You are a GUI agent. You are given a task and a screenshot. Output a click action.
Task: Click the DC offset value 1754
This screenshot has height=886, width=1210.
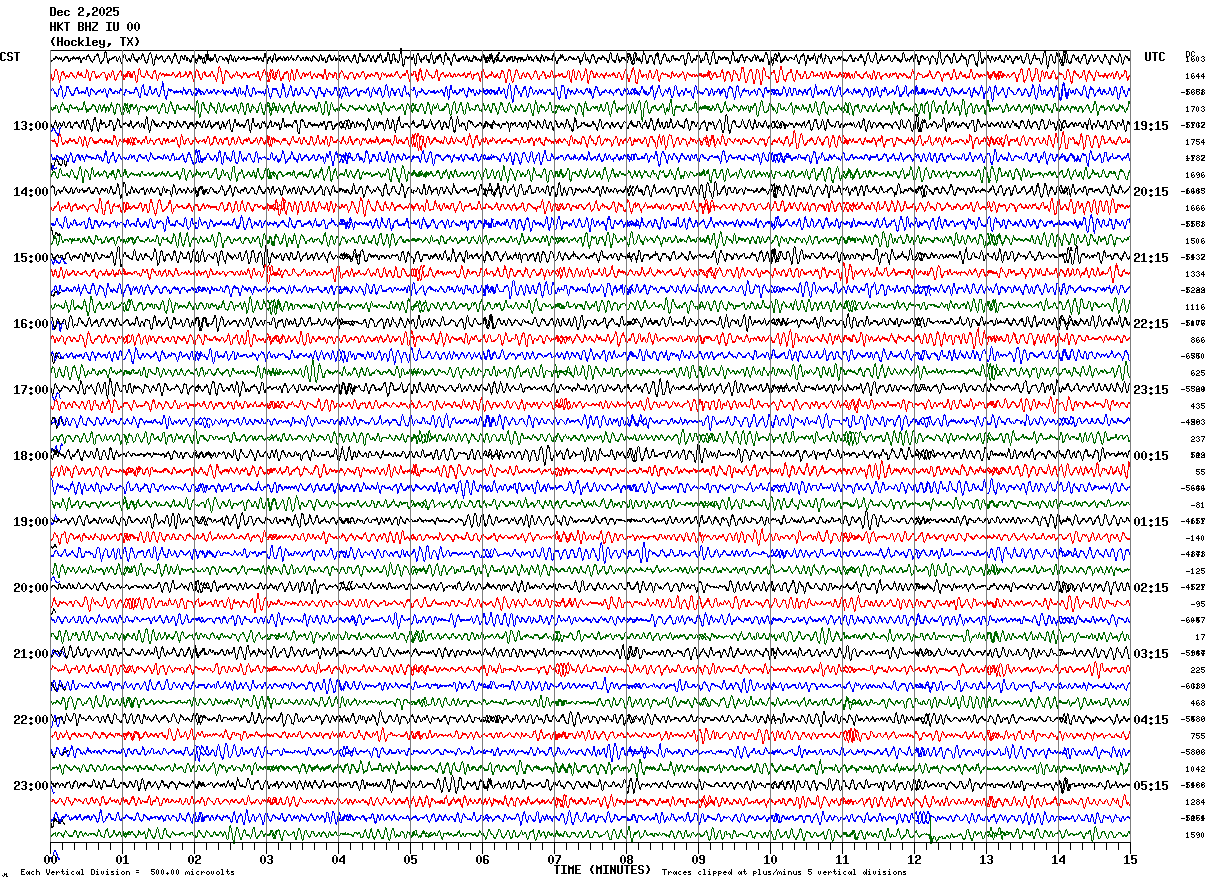coord(1195,142)
